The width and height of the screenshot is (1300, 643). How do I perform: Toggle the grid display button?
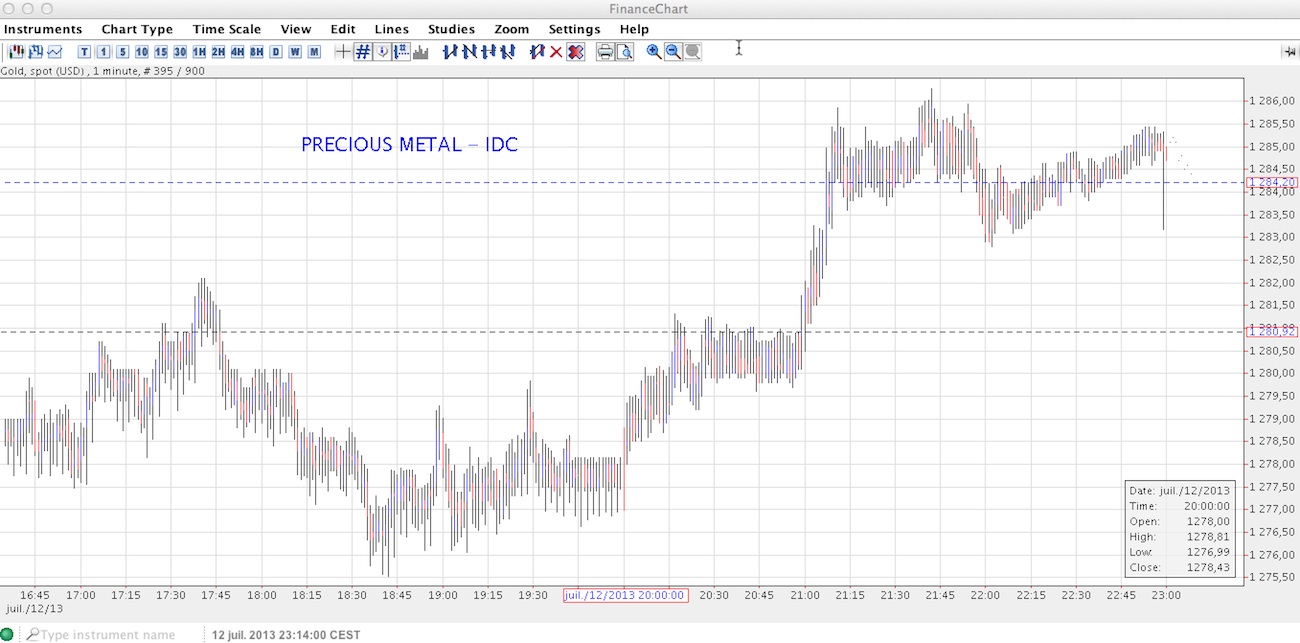(x=363, y=52)
